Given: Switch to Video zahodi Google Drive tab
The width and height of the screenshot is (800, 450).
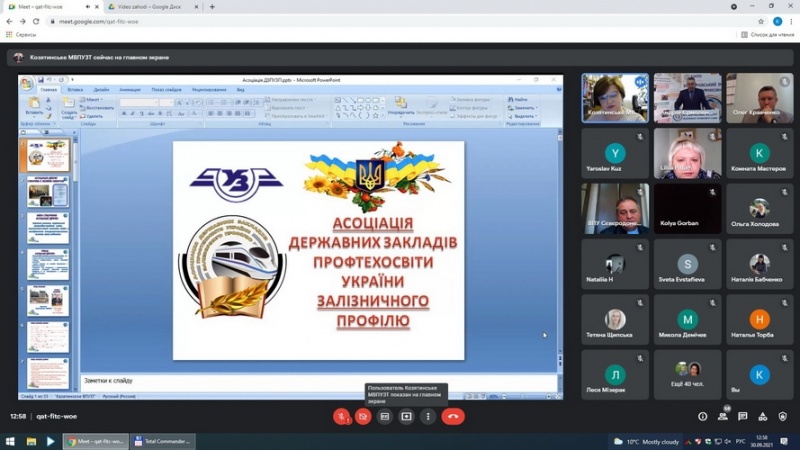Looking at the screenshot, I should [148, 7].
